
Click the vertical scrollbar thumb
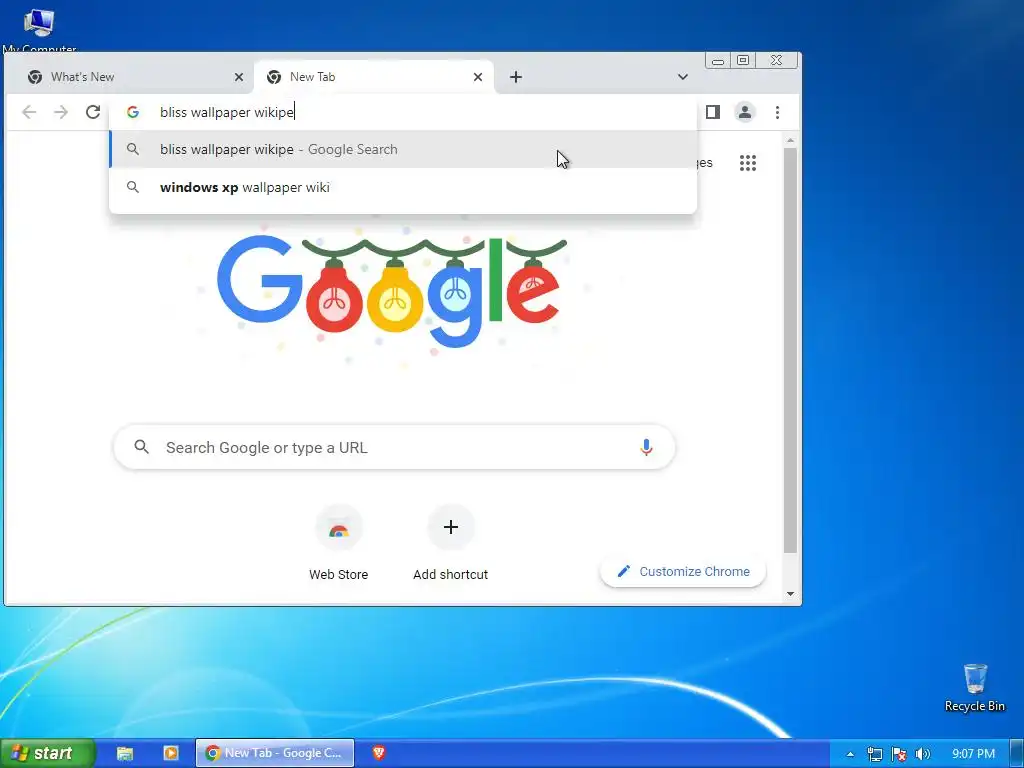(x=790, y=351)
